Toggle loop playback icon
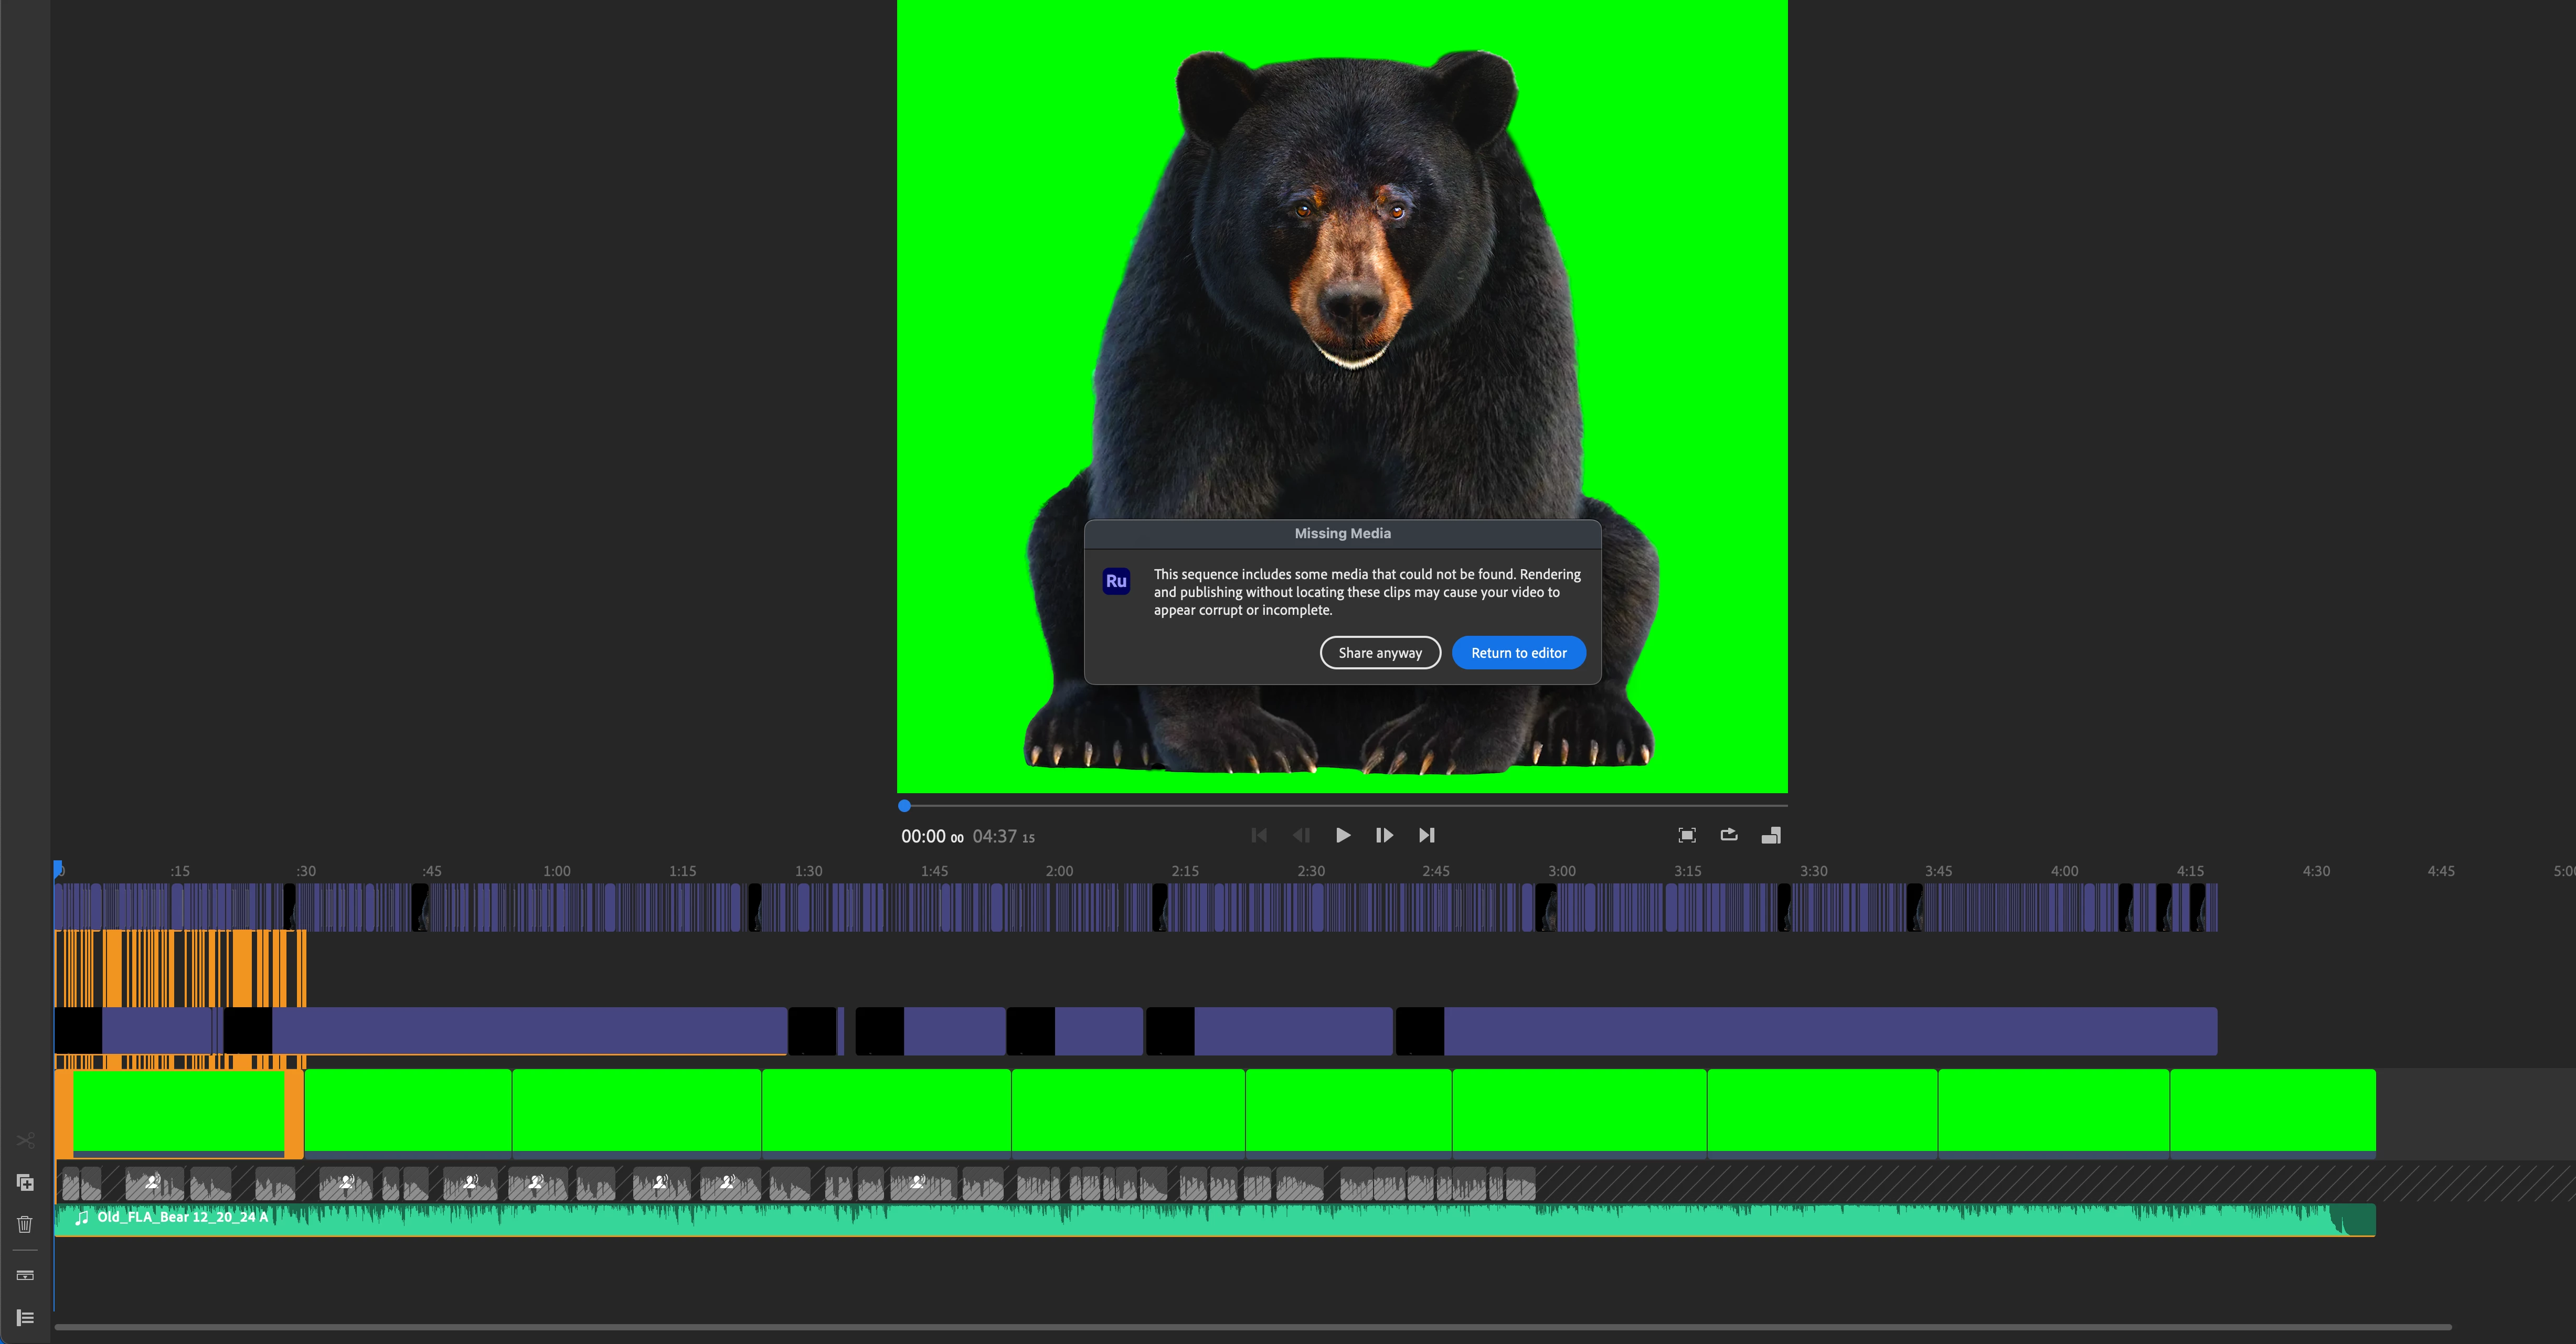 1728,835
